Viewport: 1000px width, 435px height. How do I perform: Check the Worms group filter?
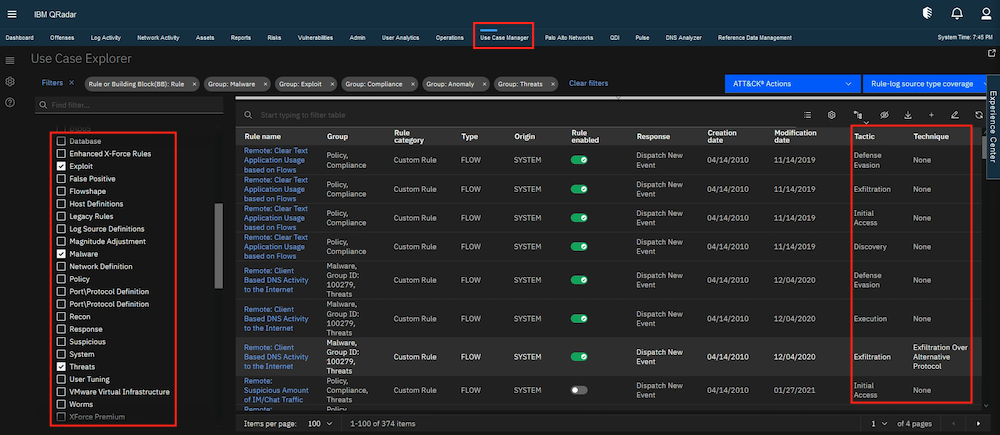pos(61,404)
